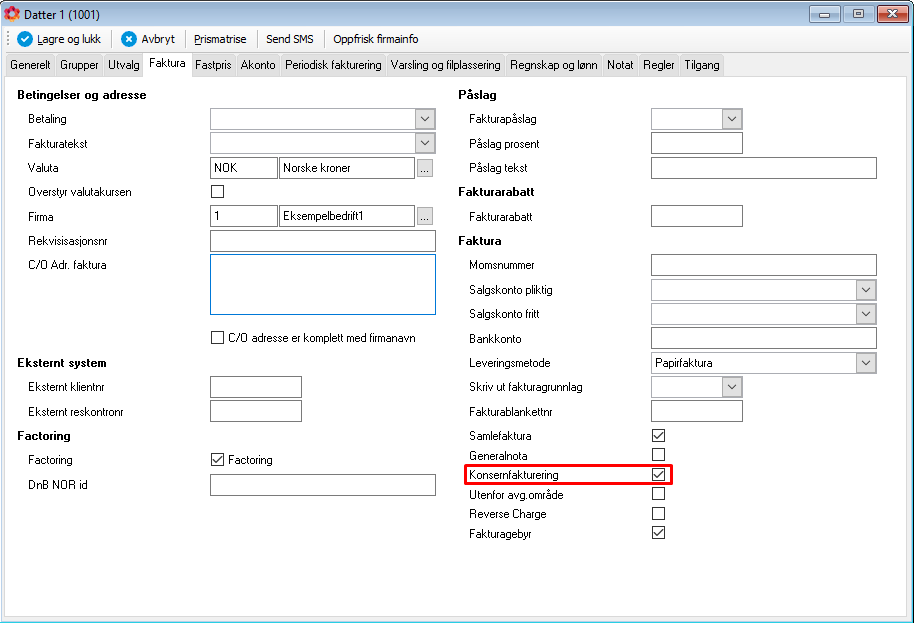The height and width of the screenshot is (623, 914).
Task: Click the Prismatrise toolbar button
Action: point(220,39)
